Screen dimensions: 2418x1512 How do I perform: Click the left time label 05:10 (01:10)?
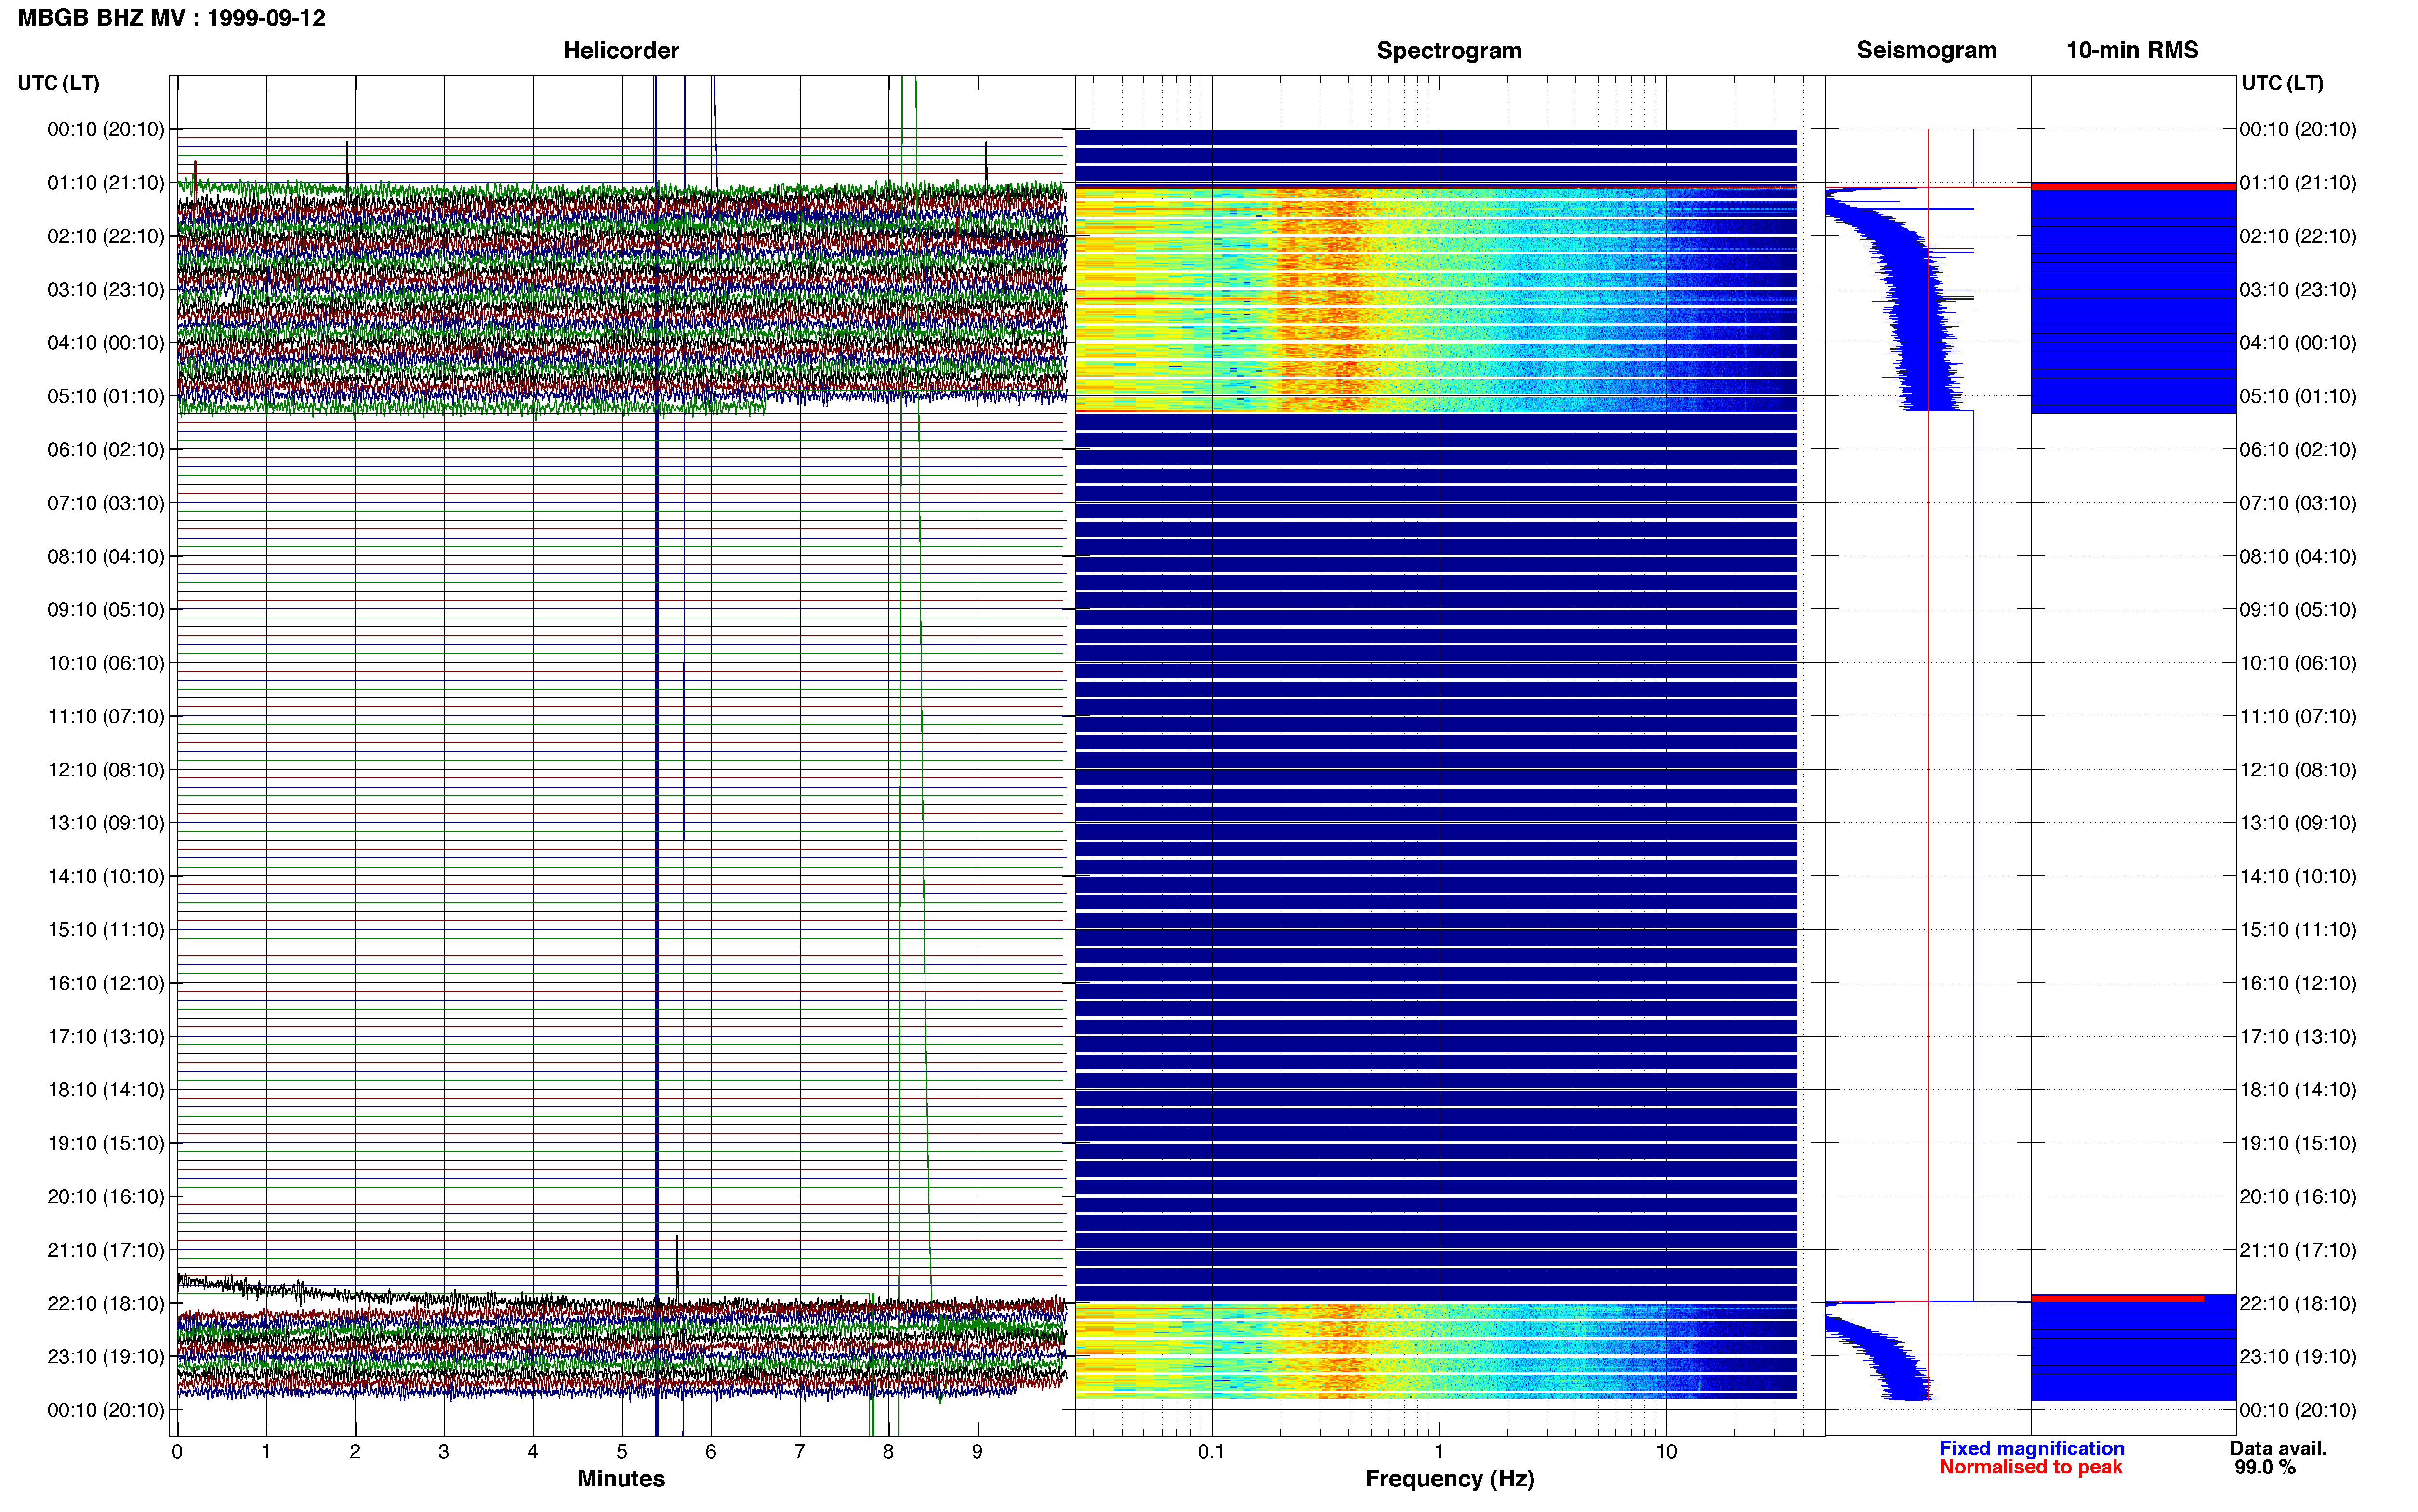point(106,396)
